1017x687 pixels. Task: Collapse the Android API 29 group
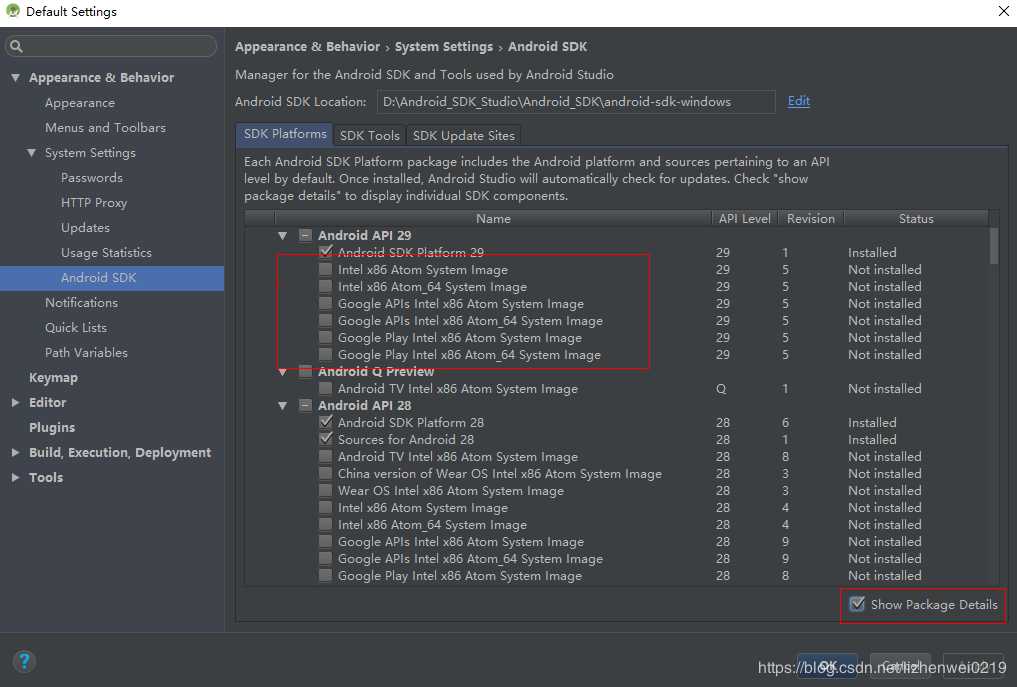point(284,236)
